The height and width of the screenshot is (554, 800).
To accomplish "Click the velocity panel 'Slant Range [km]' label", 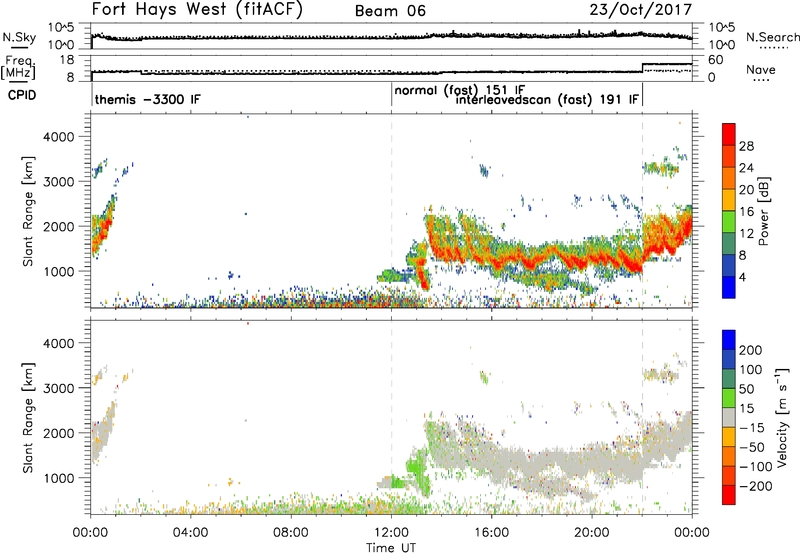I will click(x=28, y=418).
